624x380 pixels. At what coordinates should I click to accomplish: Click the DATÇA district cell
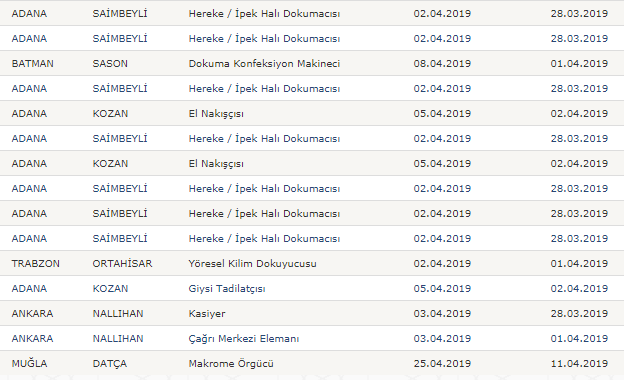pos(109,364)
